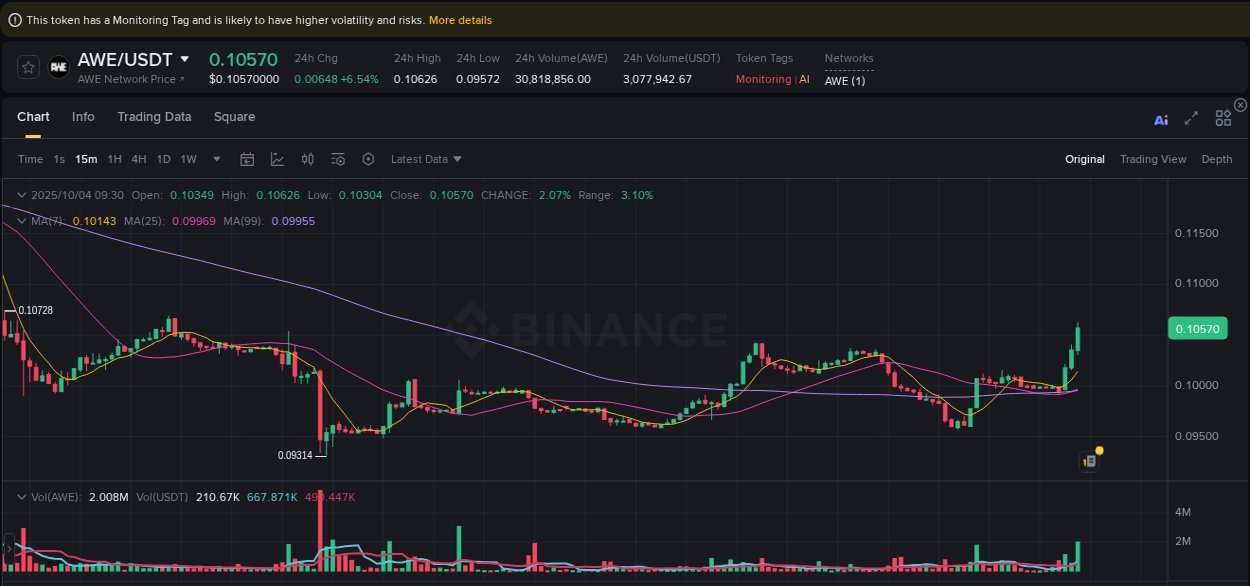The width and height of the screenshot is (1250, 586).
Task: Open the Ai assistant feature
Action: click(x=1161, y=117)
